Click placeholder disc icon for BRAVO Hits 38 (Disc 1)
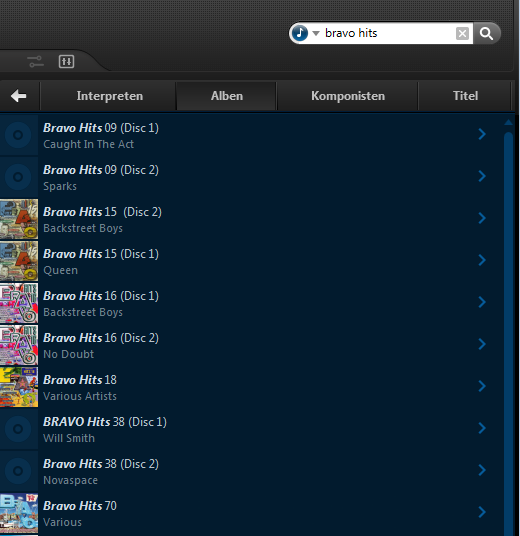Image resolution: width=520 pixels, height=536 pixels. tap(19, 429)
